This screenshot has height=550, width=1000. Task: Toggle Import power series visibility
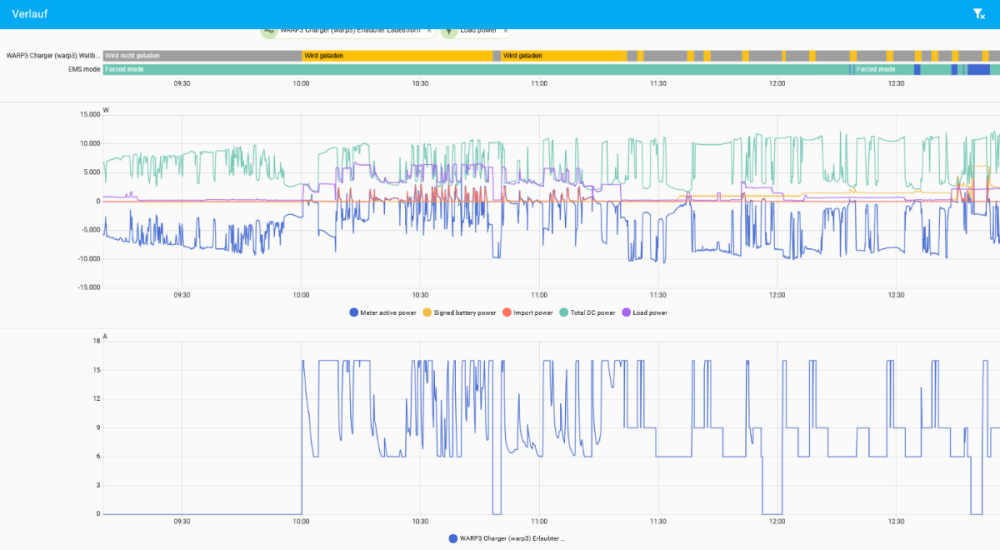pyautogui.click(x=530, y=313)
